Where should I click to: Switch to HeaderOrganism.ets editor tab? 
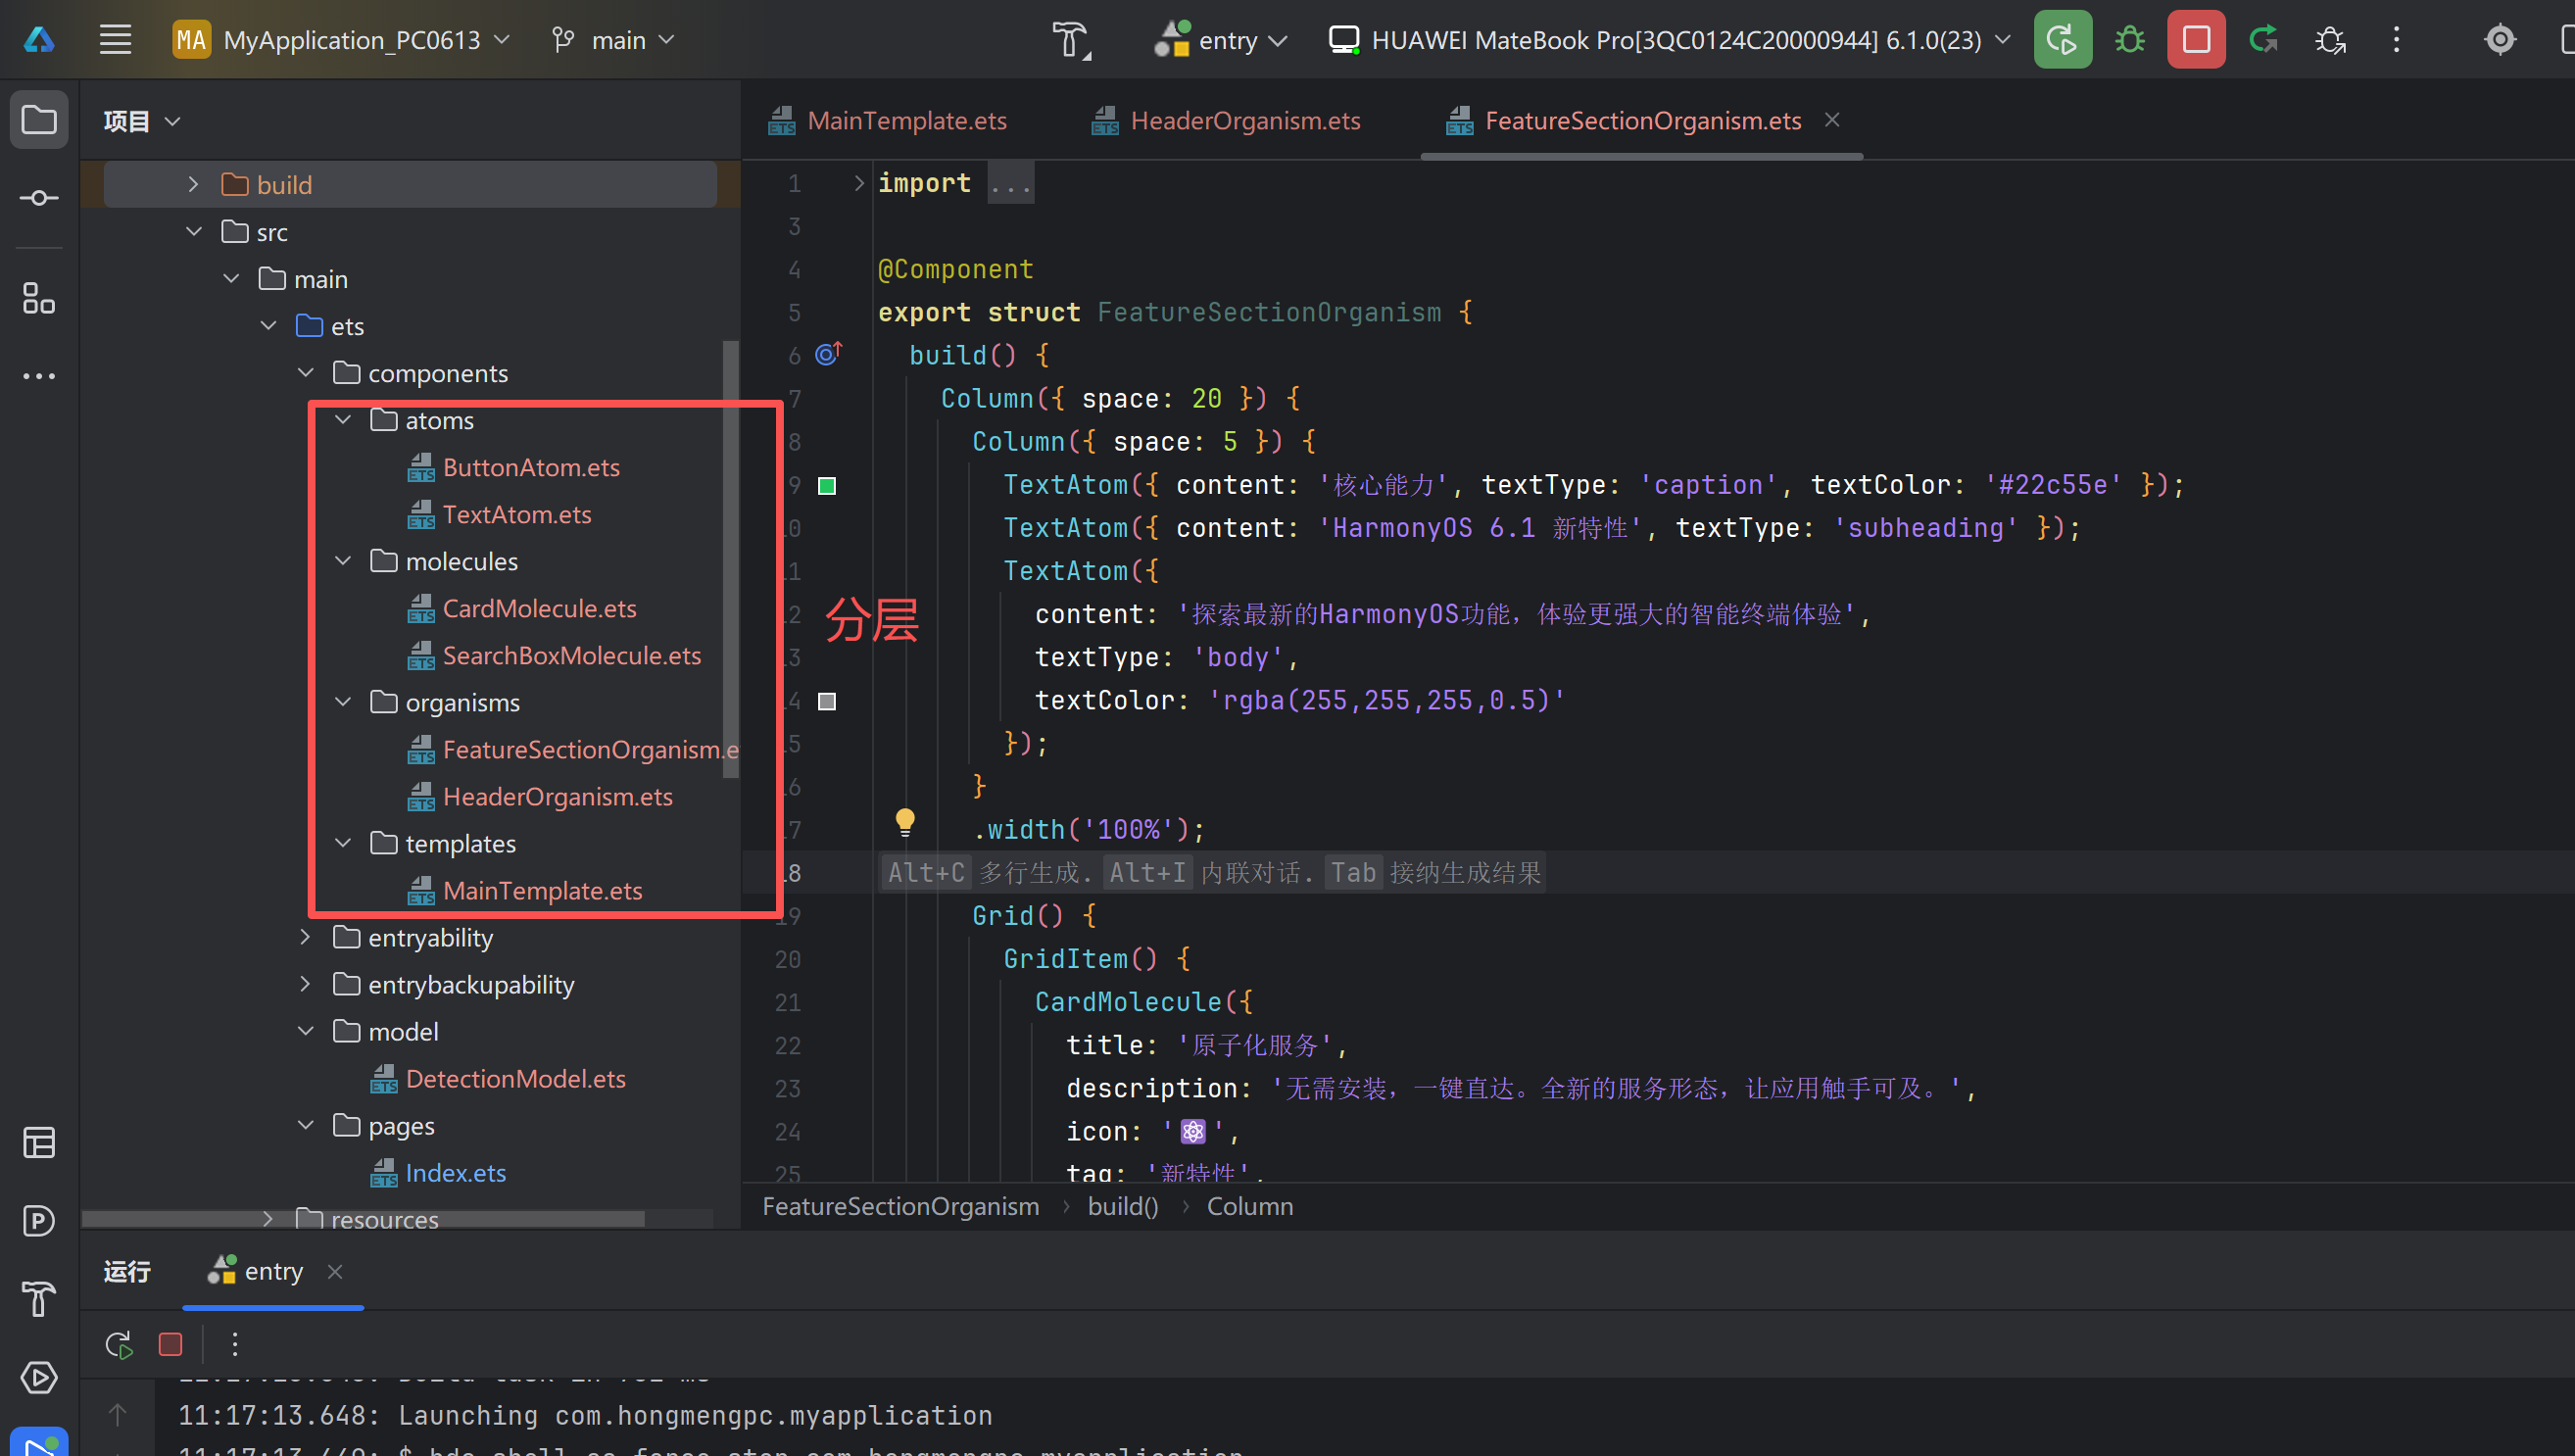pos(1226,121)
